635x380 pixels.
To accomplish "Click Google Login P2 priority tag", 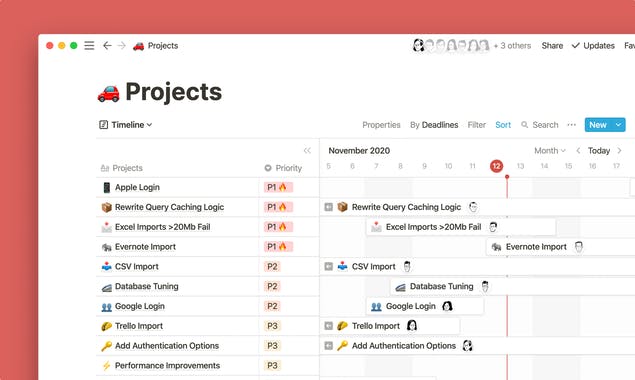I will click(272, 306).
